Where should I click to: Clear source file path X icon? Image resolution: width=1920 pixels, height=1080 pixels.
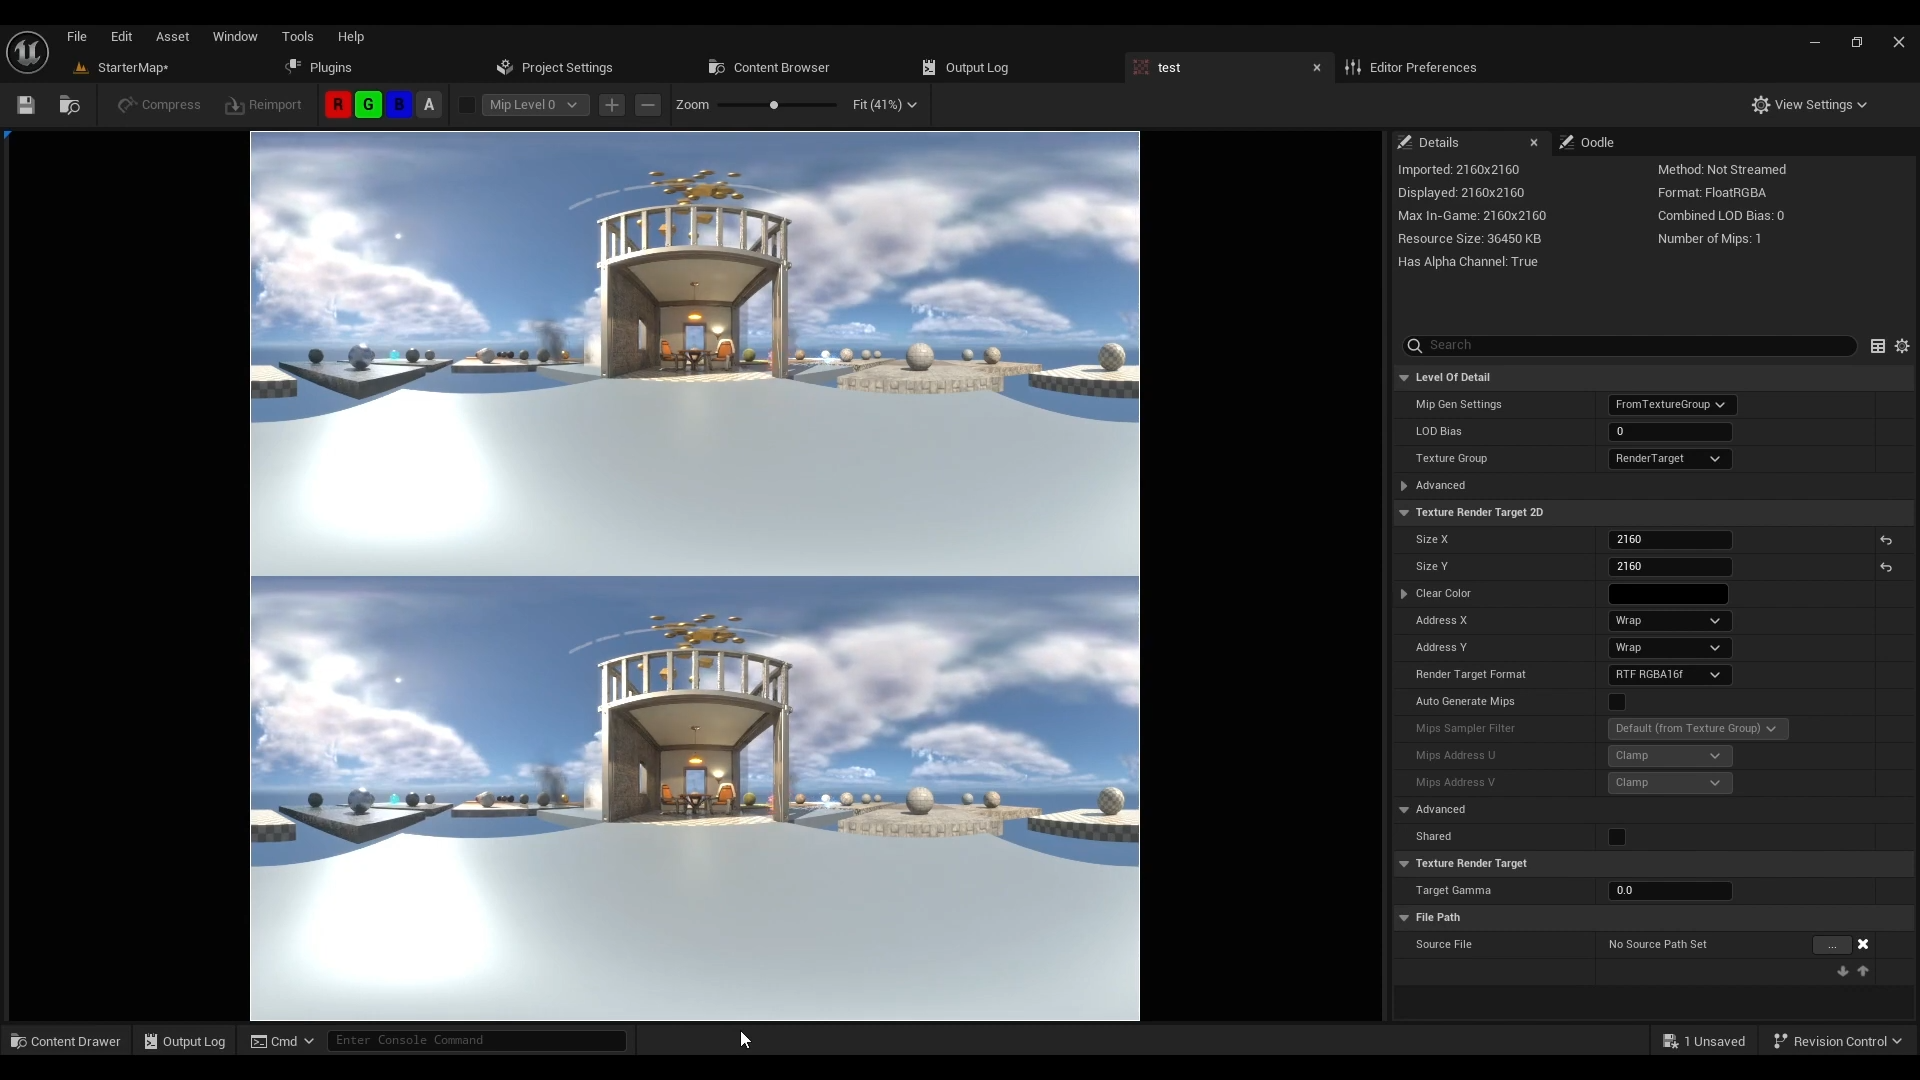[1863, 944]
